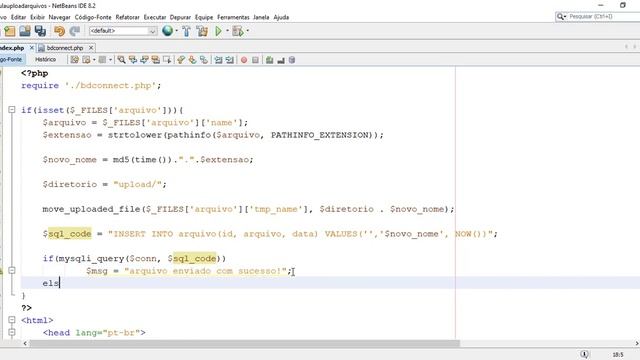This screenshot has height=360, width=640.
Task: Click the scroll right arrow of horizontal scrollbar
Action: point(637,344)
